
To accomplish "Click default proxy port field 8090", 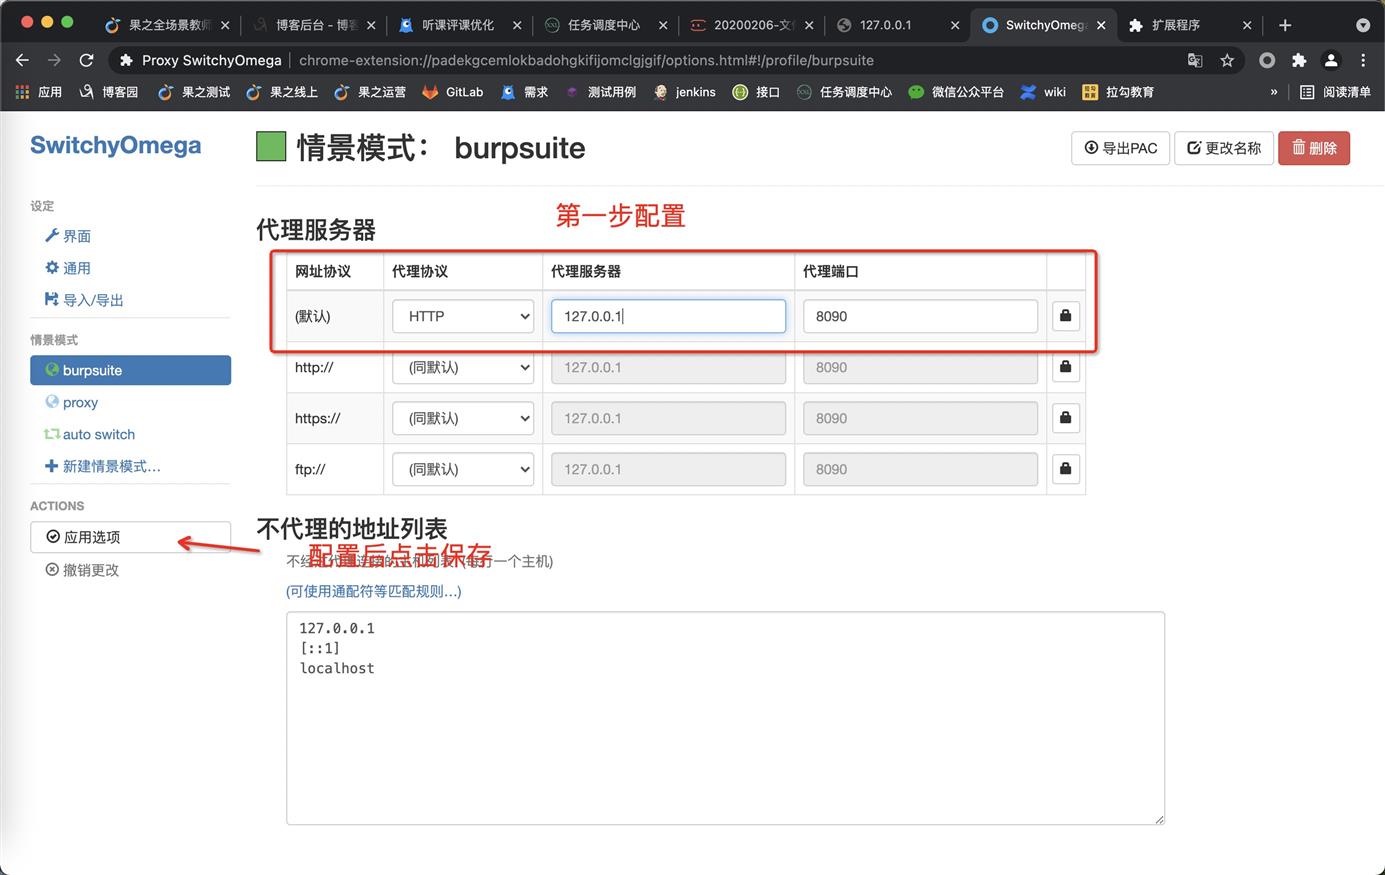I will [x=920, y=316].
